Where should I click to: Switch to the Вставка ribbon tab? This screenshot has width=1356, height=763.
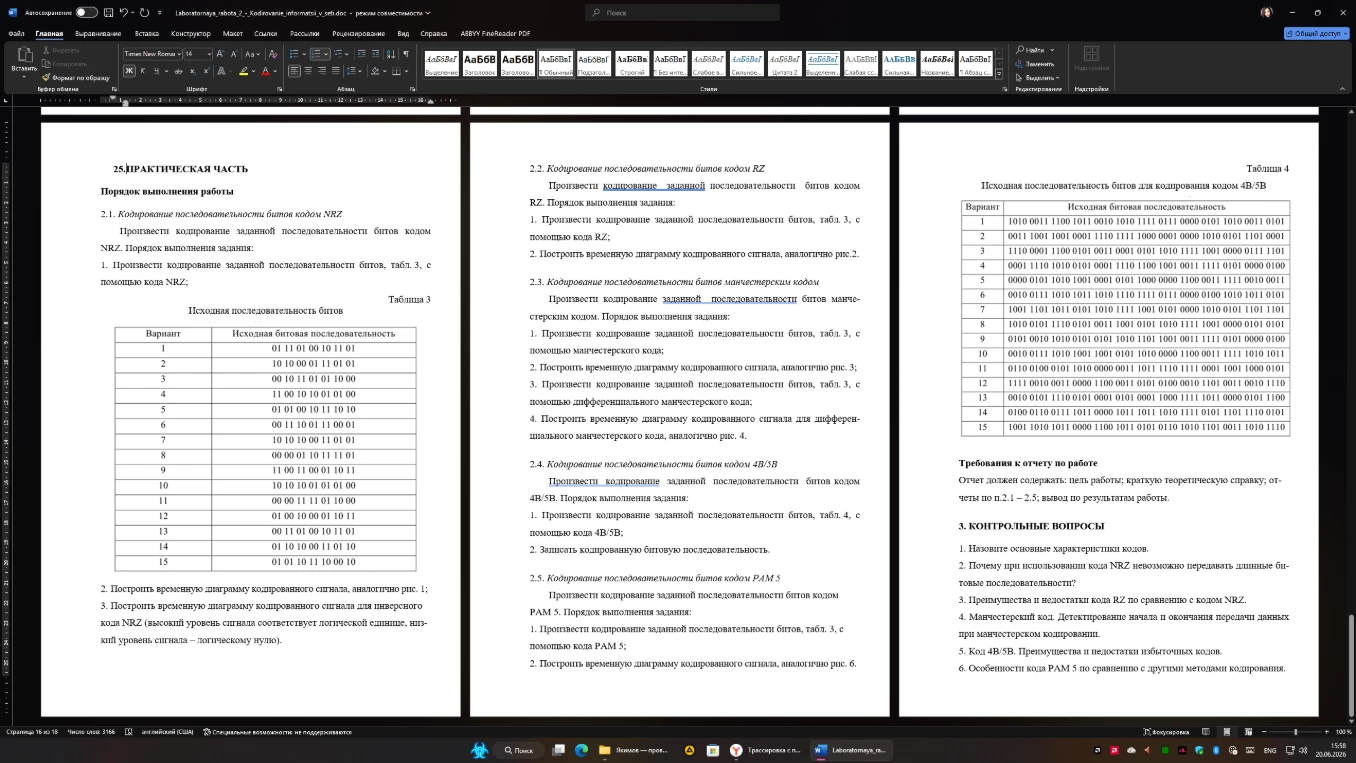coord(147,33)
